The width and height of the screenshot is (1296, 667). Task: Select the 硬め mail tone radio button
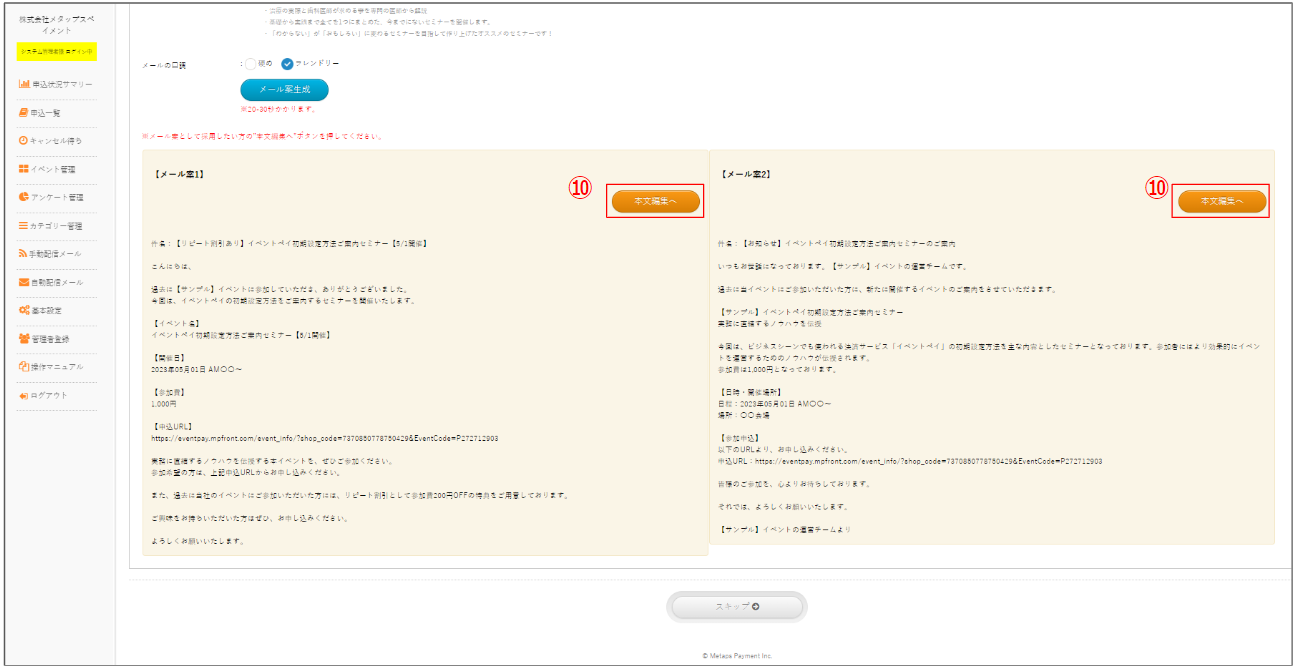(x=251, y=64)
